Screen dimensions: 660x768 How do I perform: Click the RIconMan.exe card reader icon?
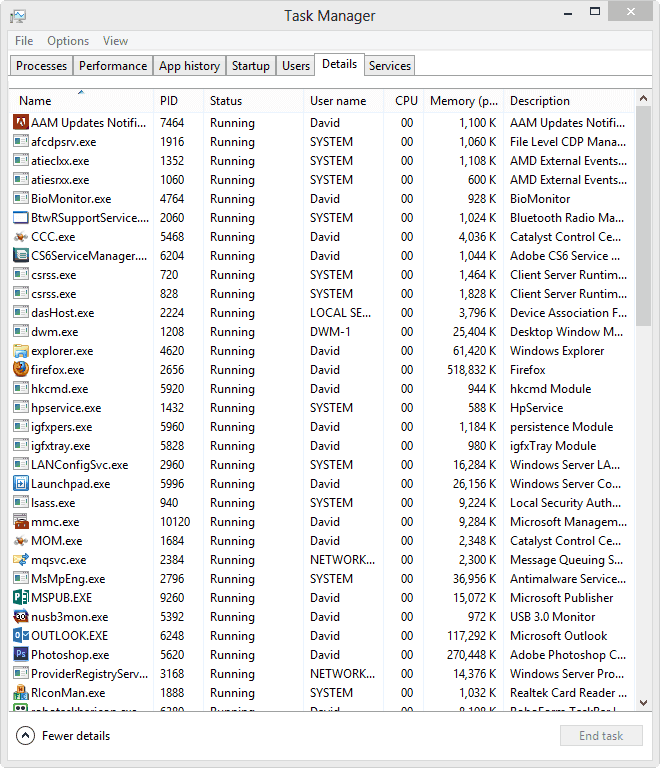point(21,693)
